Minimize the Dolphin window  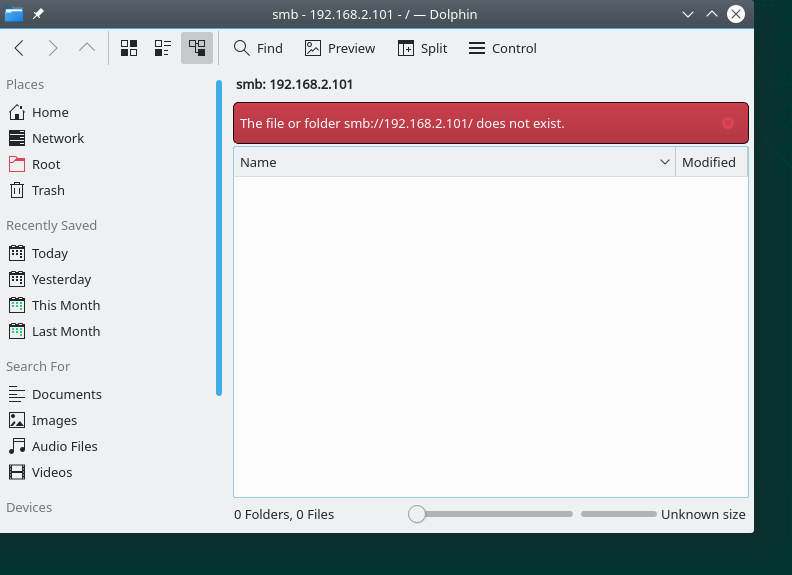point(687,14)
